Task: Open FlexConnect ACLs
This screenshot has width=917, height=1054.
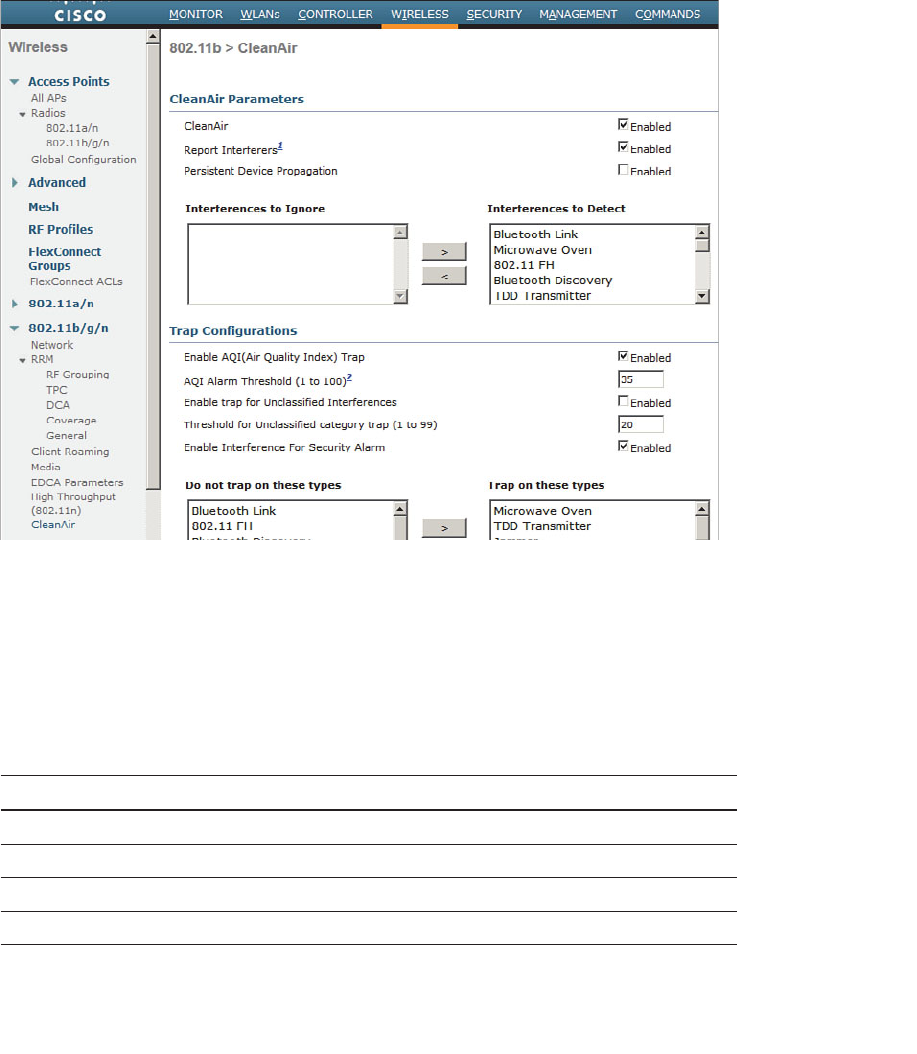Action: (76, 282)
